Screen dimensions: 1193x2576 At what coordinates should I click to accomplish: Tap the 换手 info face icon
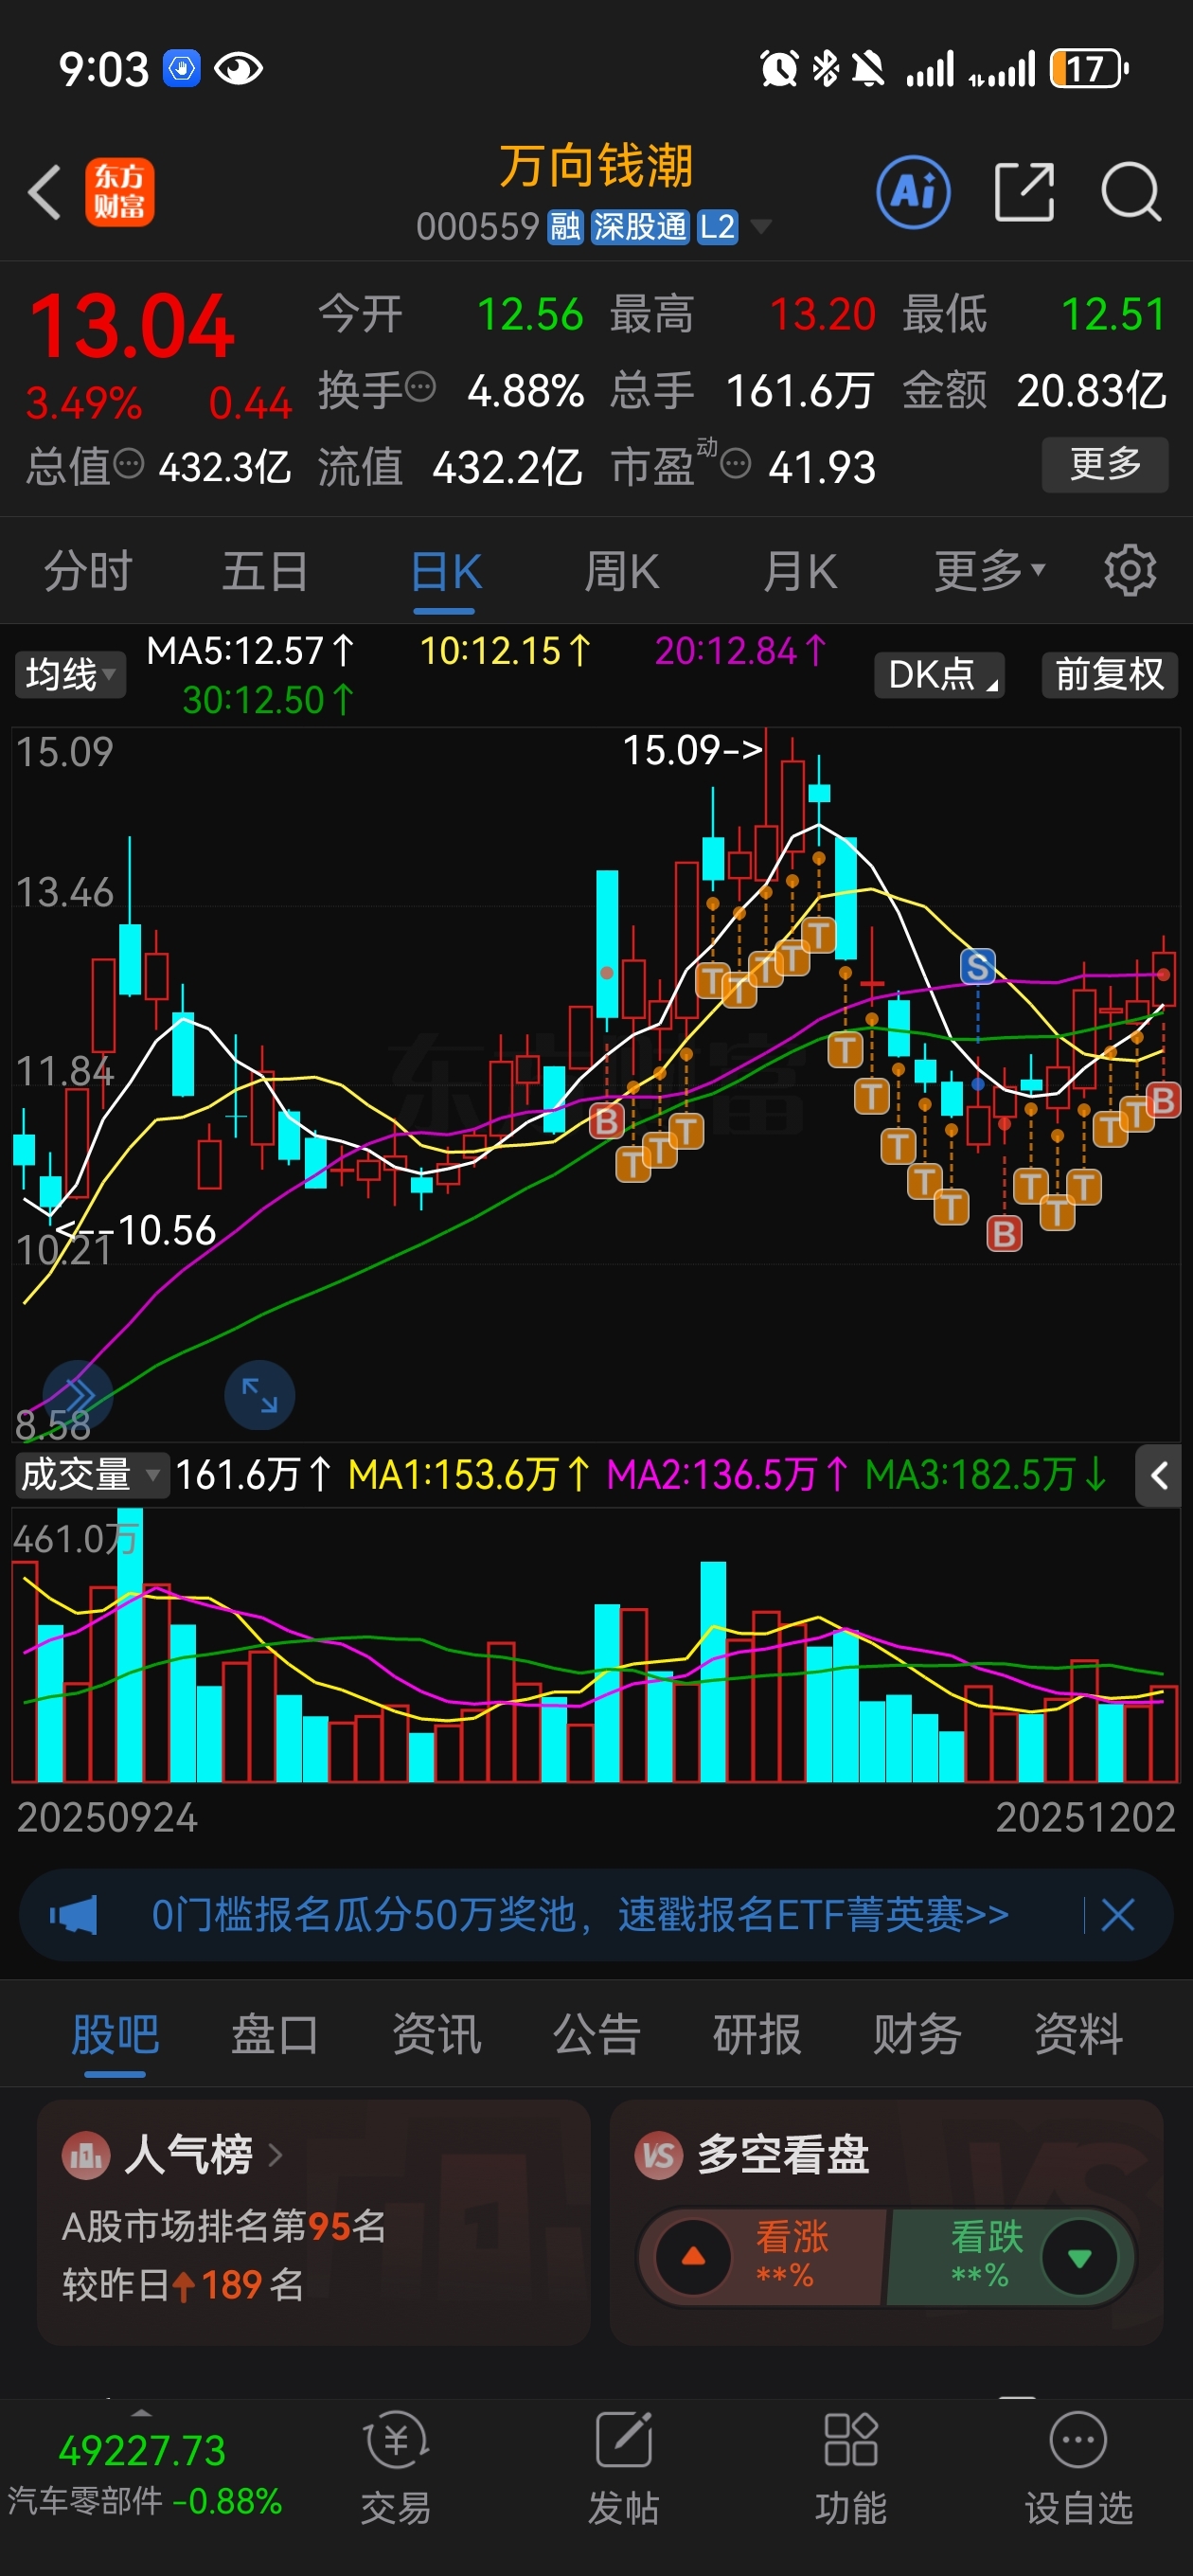pos(421,386)
